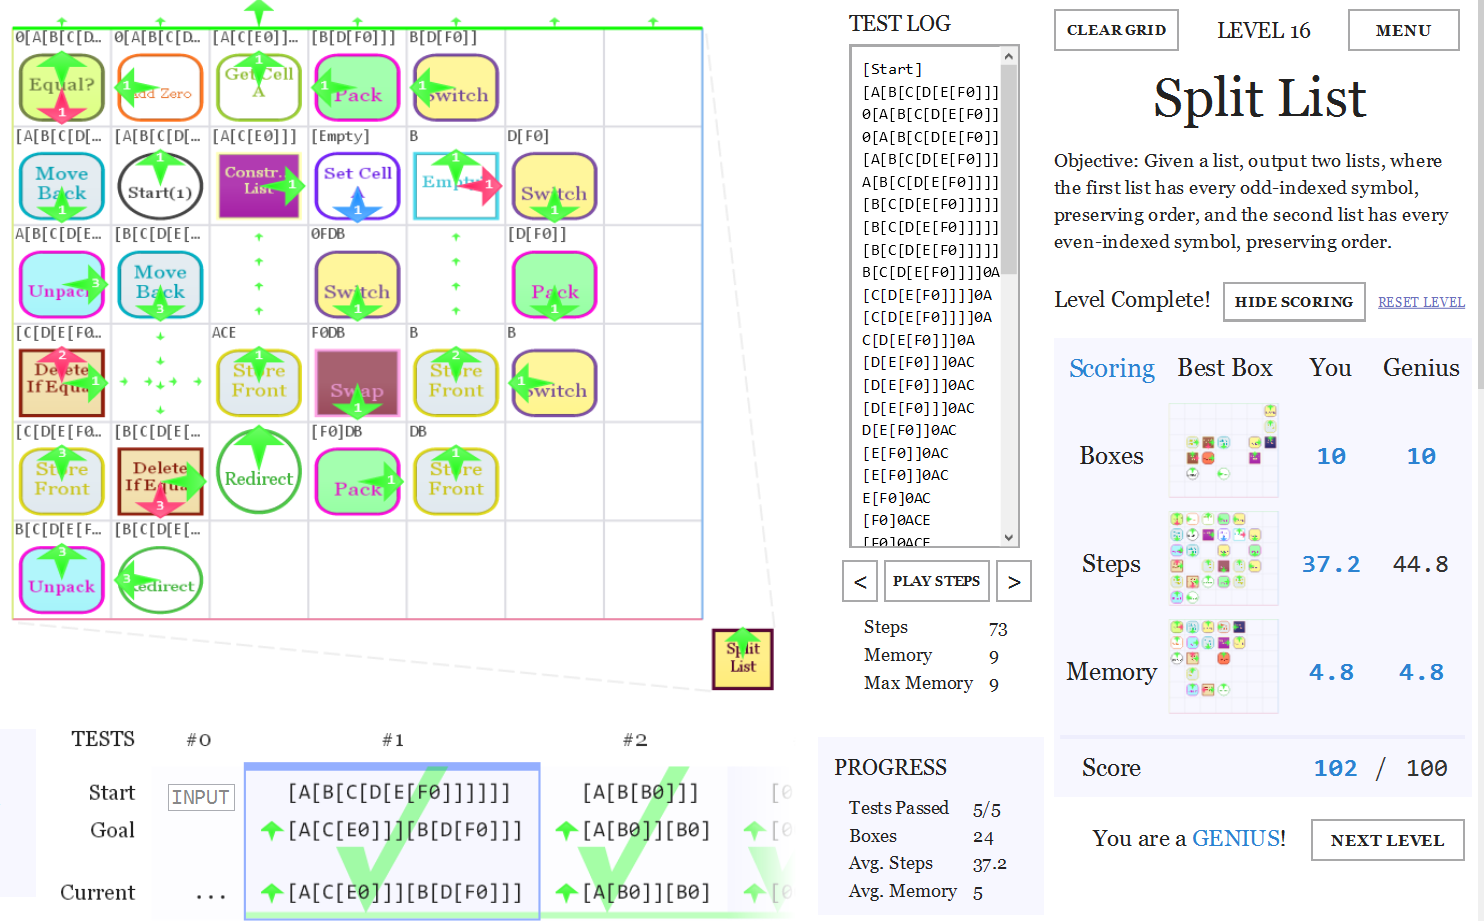
Task: Step forward with the > button
Action: [1014, 581]
